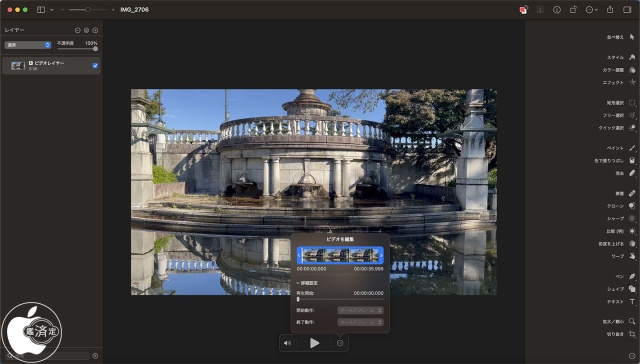640x364 pixels.
Task: Select the Quick Selection (クイック選択) tool
Action: [x=632, y=128]
